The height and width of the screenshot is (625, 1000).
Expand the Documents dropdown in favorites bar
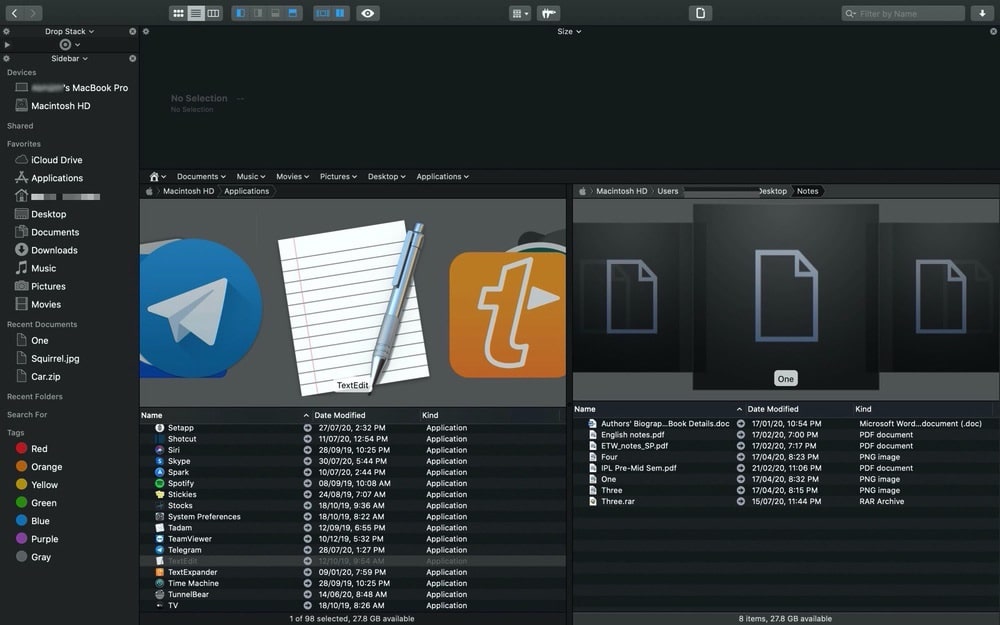202,177
